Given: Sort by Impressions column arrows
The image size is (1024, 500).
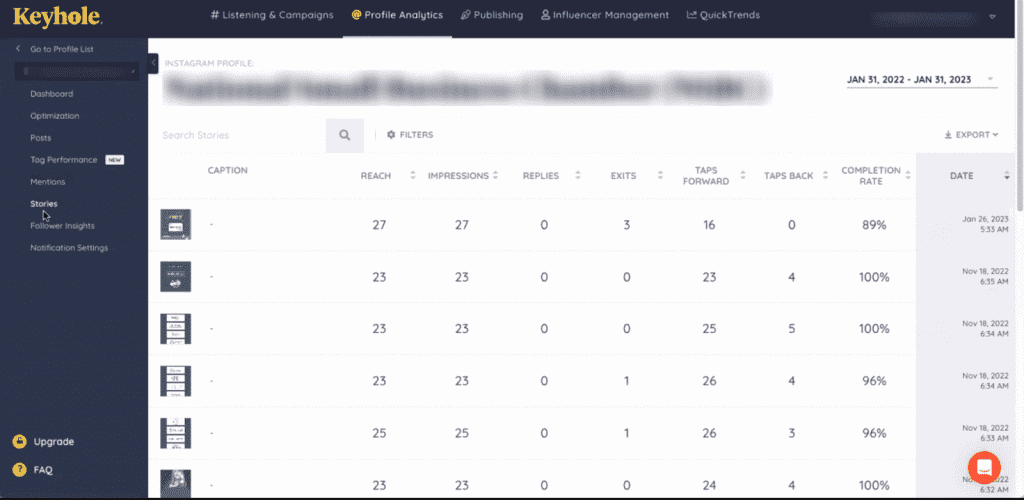Looking at the screenshot, I should pyautogui.click(x=495, y=176).
